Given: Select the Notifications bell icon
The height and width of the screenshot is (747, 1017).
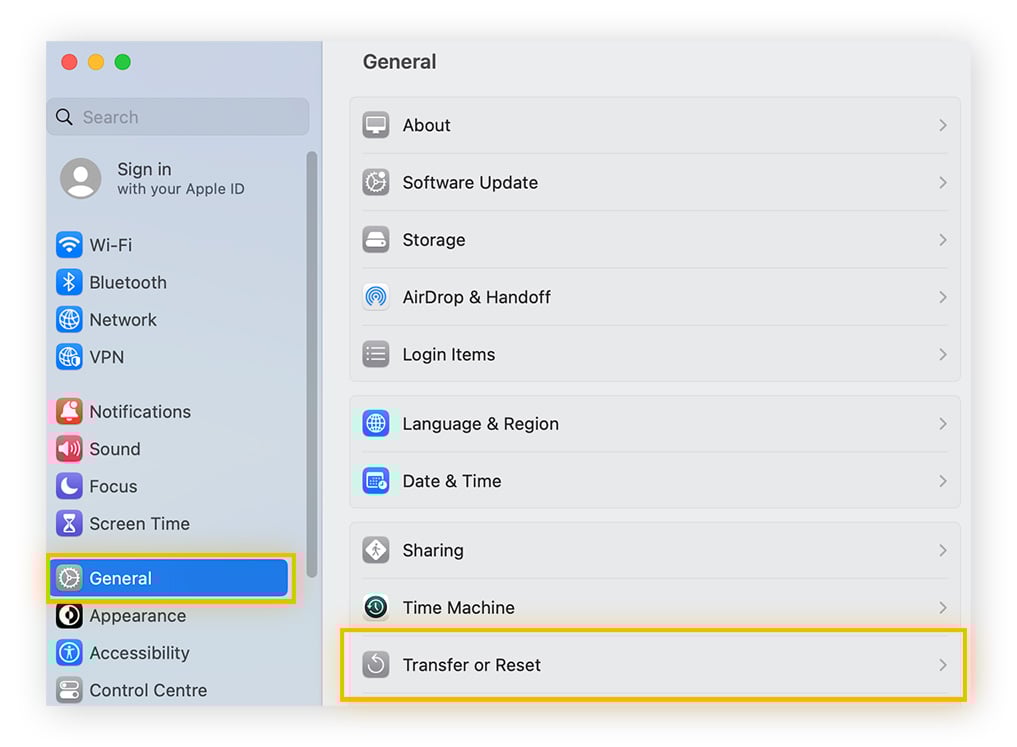Looking at the screenshot, I should tap(68, 411).
